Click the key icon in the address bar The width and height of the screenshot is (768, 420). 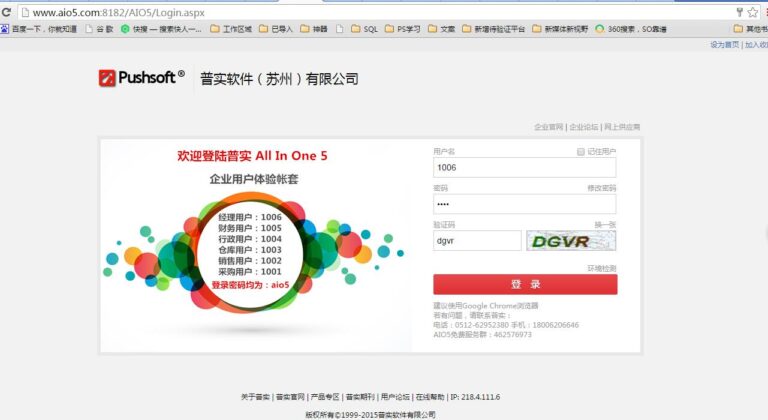(x=740, y=12)
